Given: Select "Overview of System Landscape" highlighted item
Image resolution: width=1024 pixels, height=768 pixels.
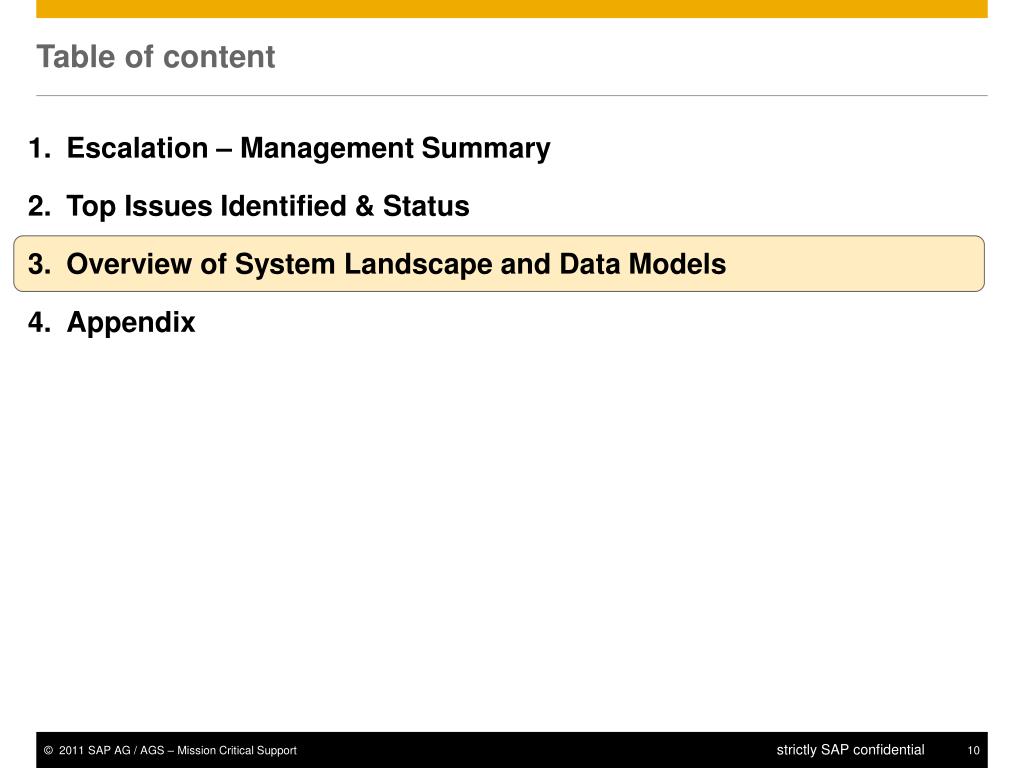Looking at the screenshot, I should 396,265.
